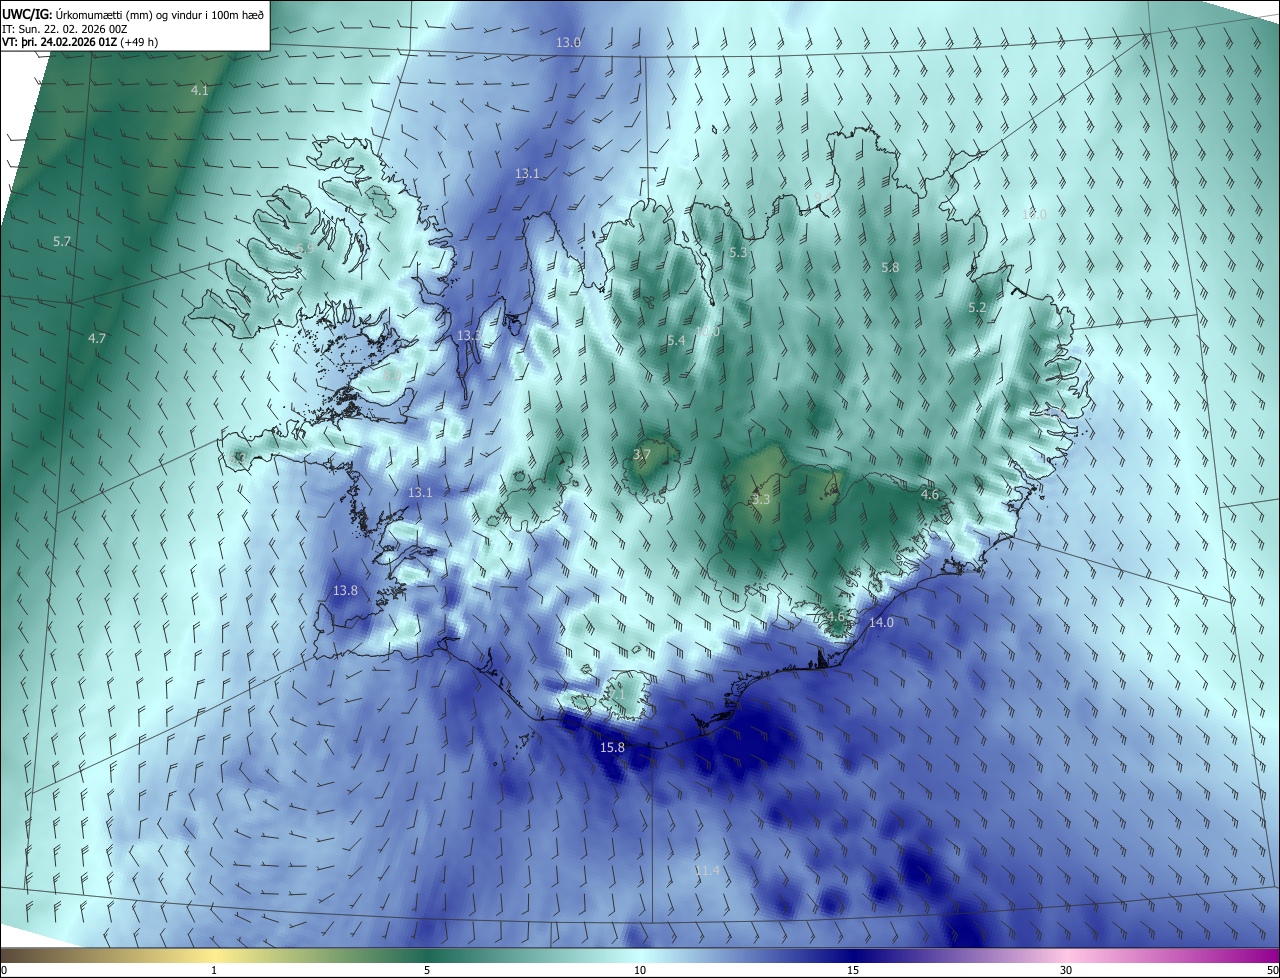Select the "IT: Sun. 22. 02. 2026 00Z" line
Image resolution: width=1280 pixels, height=978 pixels.
(x=65, y=29)
